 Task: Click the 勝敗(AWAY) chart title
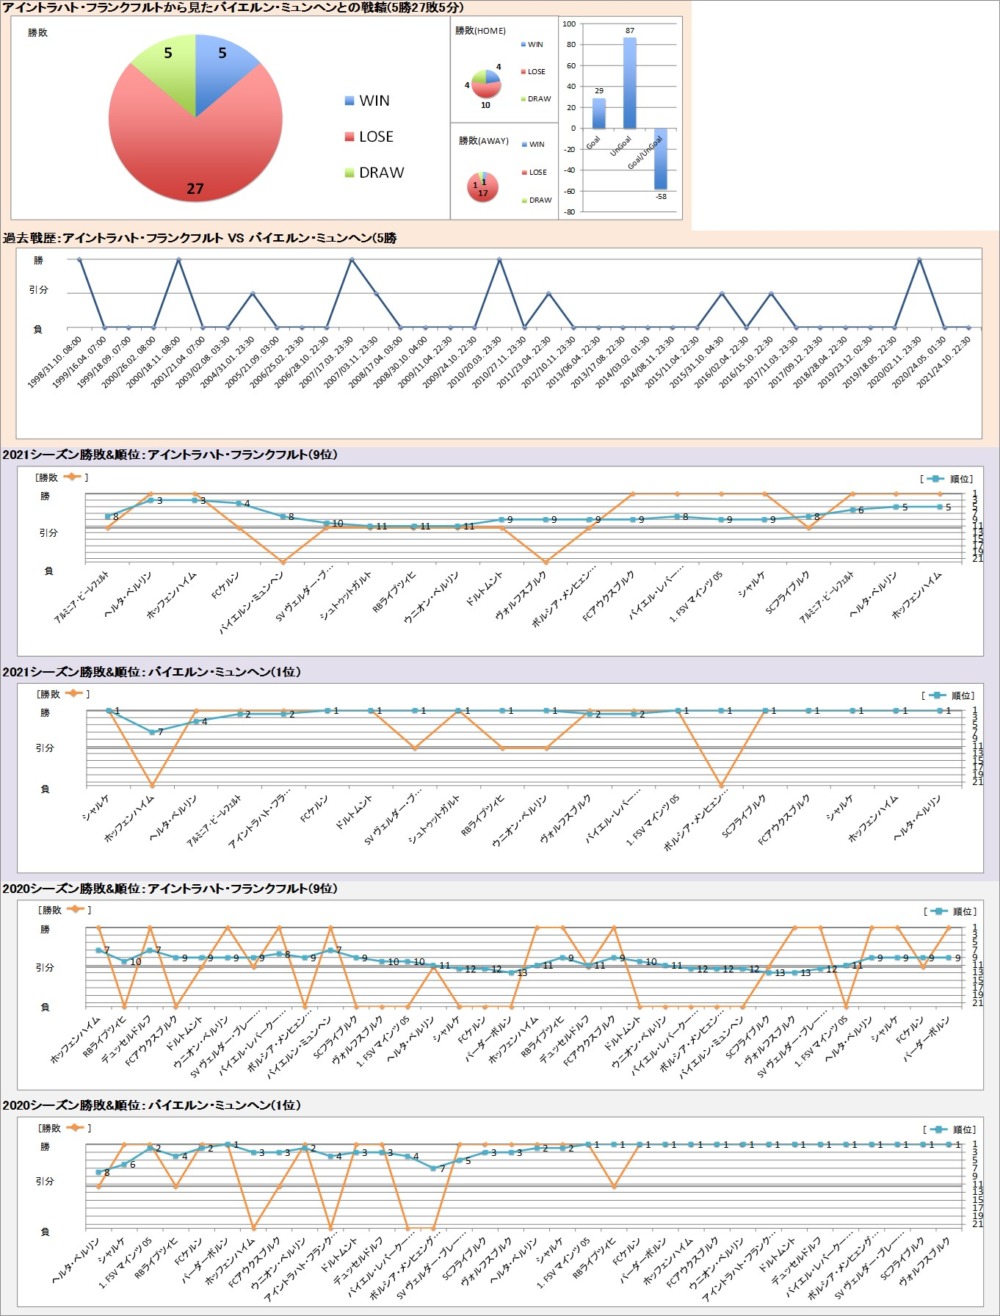[484, 141]
